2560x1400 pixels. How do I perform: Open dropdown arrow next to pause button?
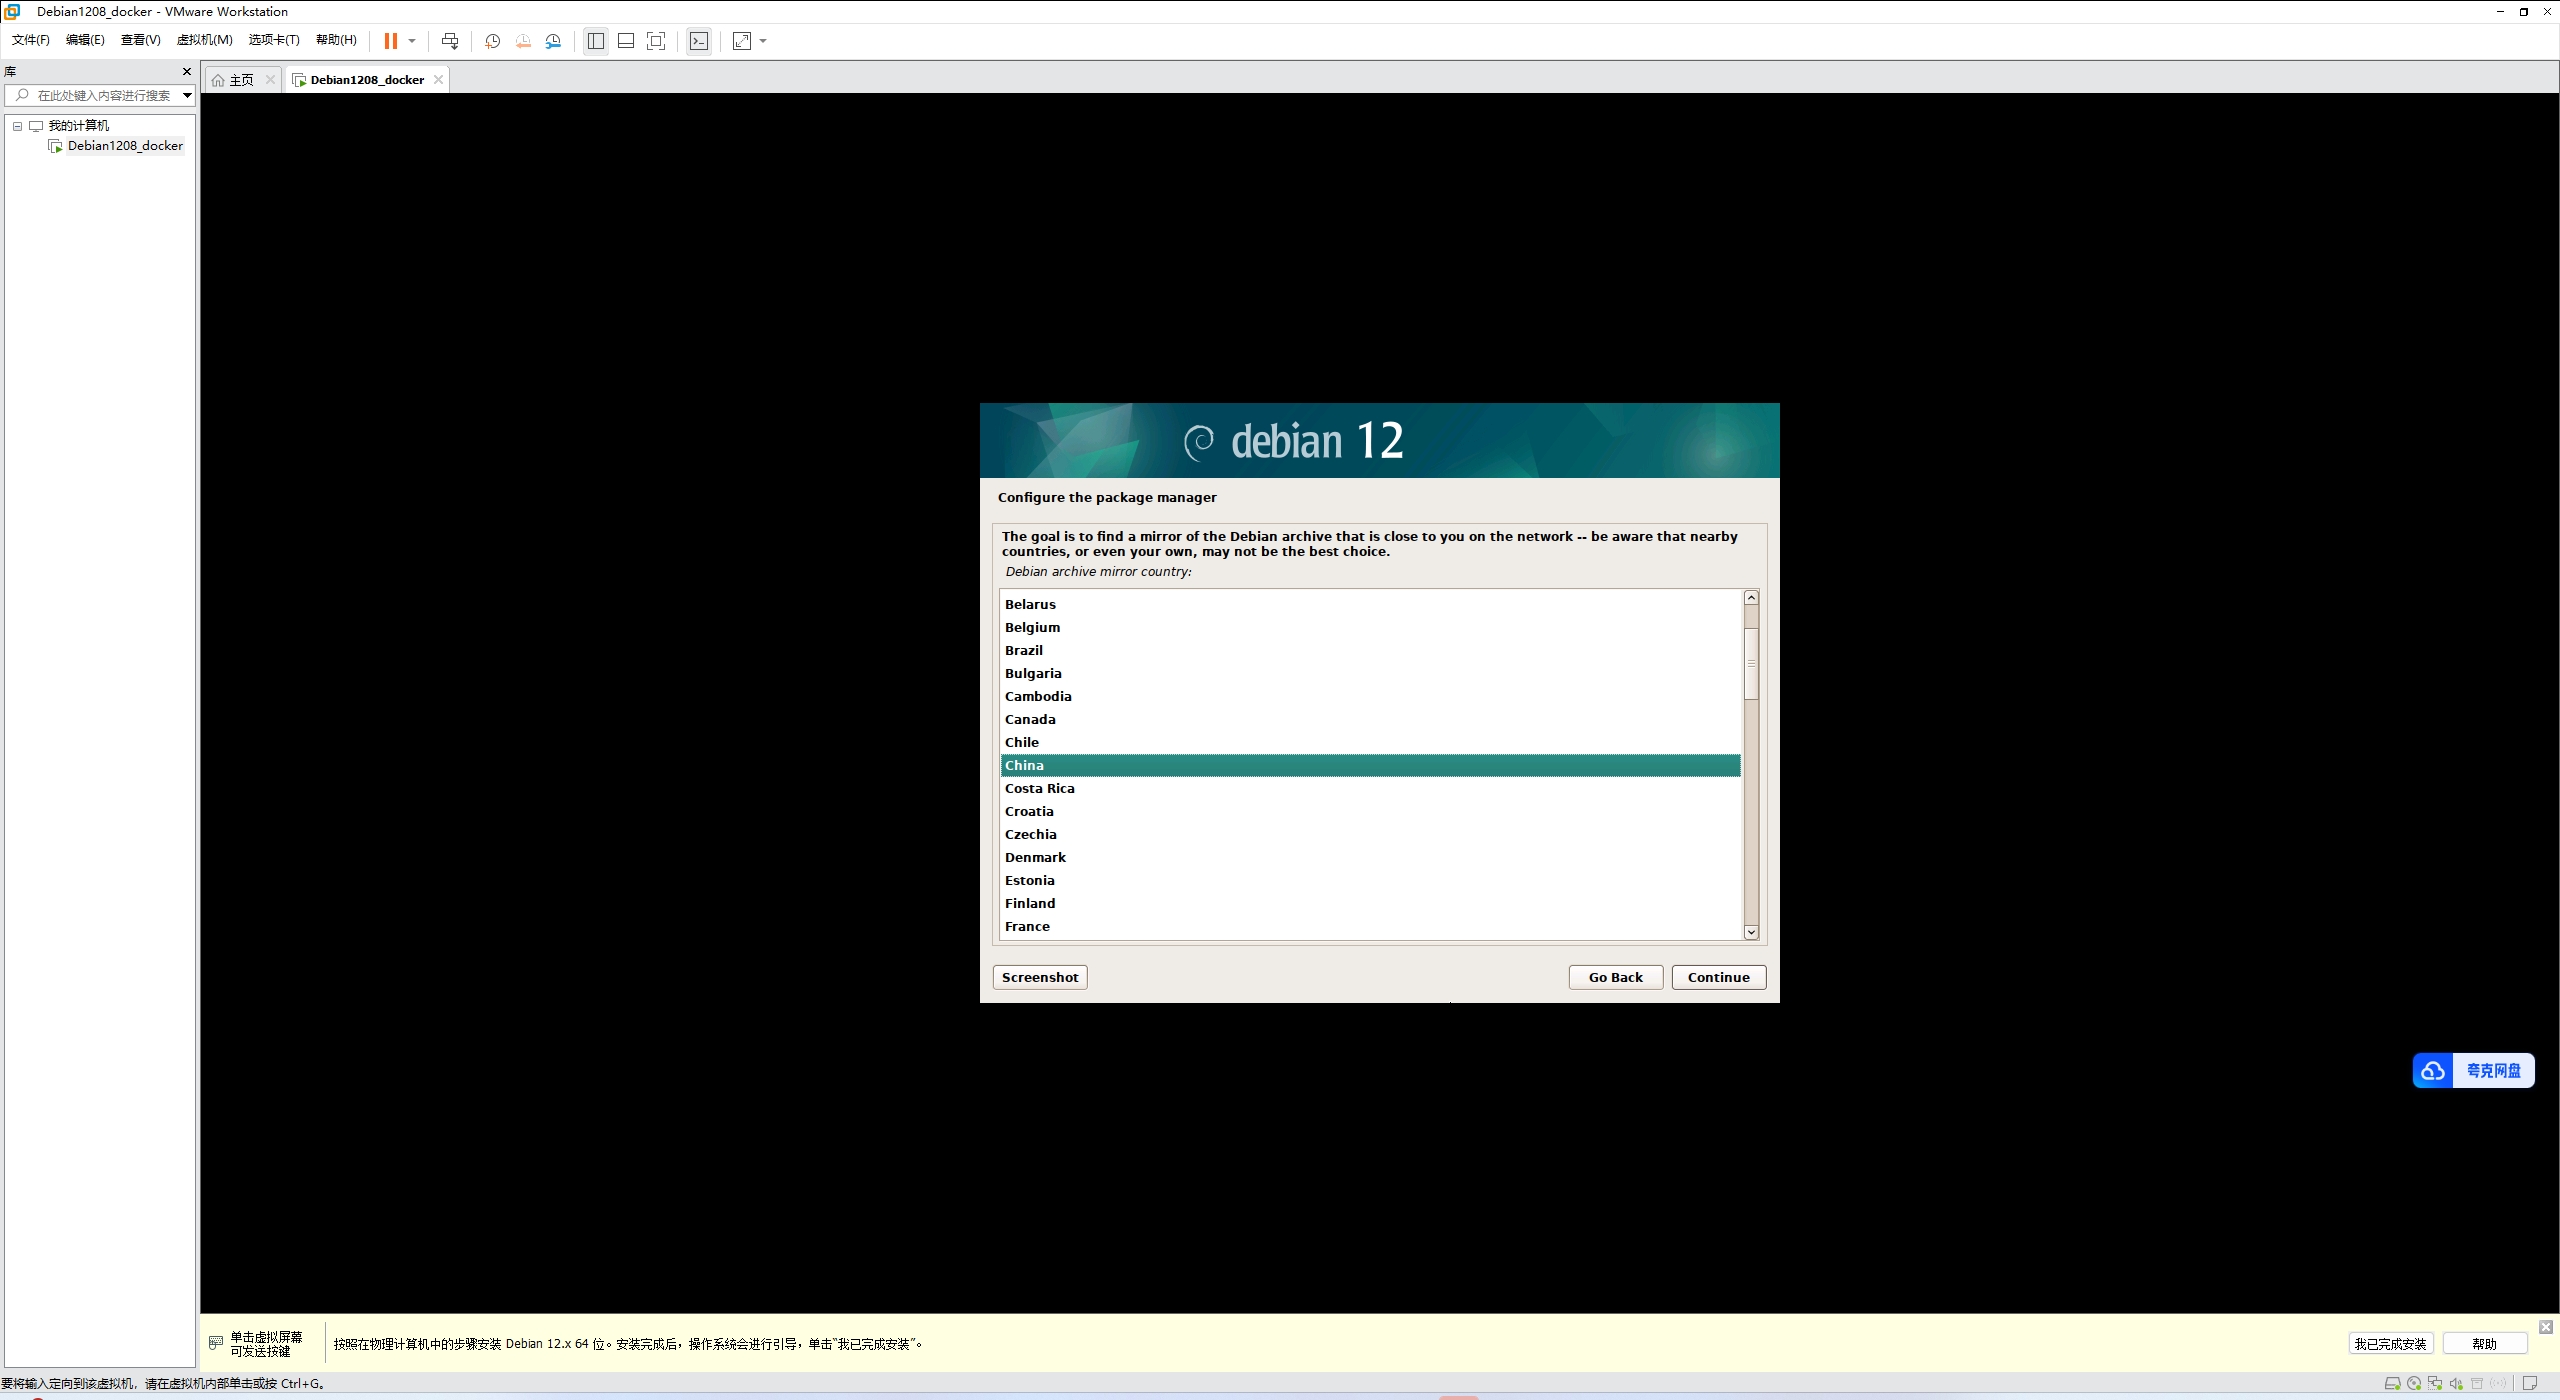point(412,41)
